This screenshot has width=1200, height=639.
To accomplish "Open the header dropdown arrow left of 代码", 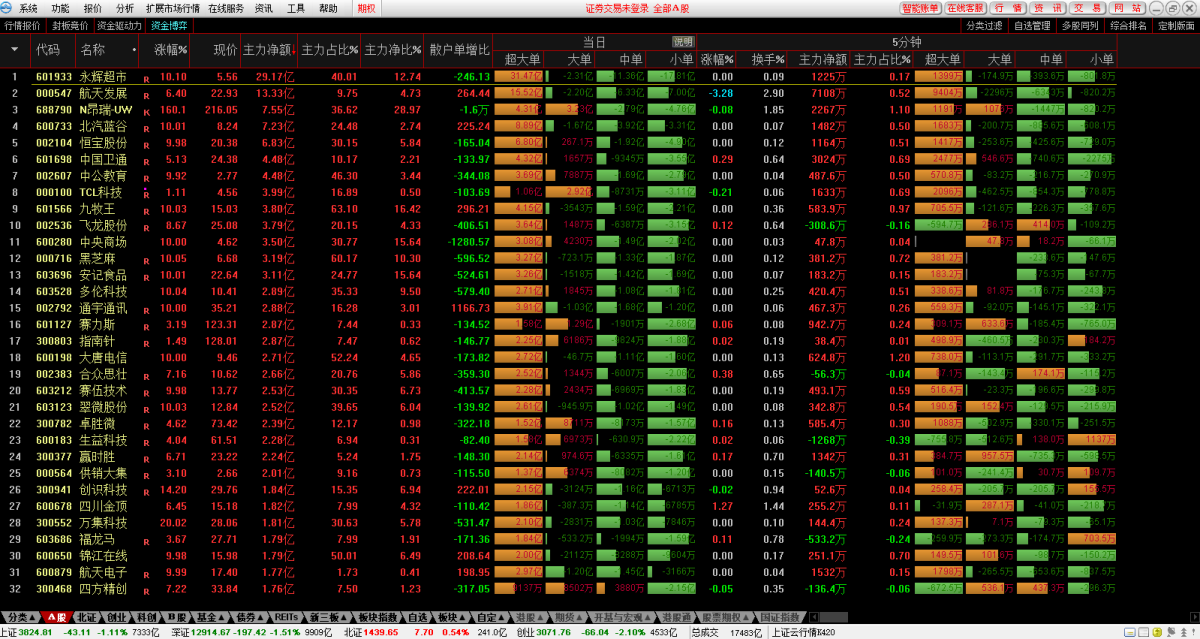I will point(14,48).
